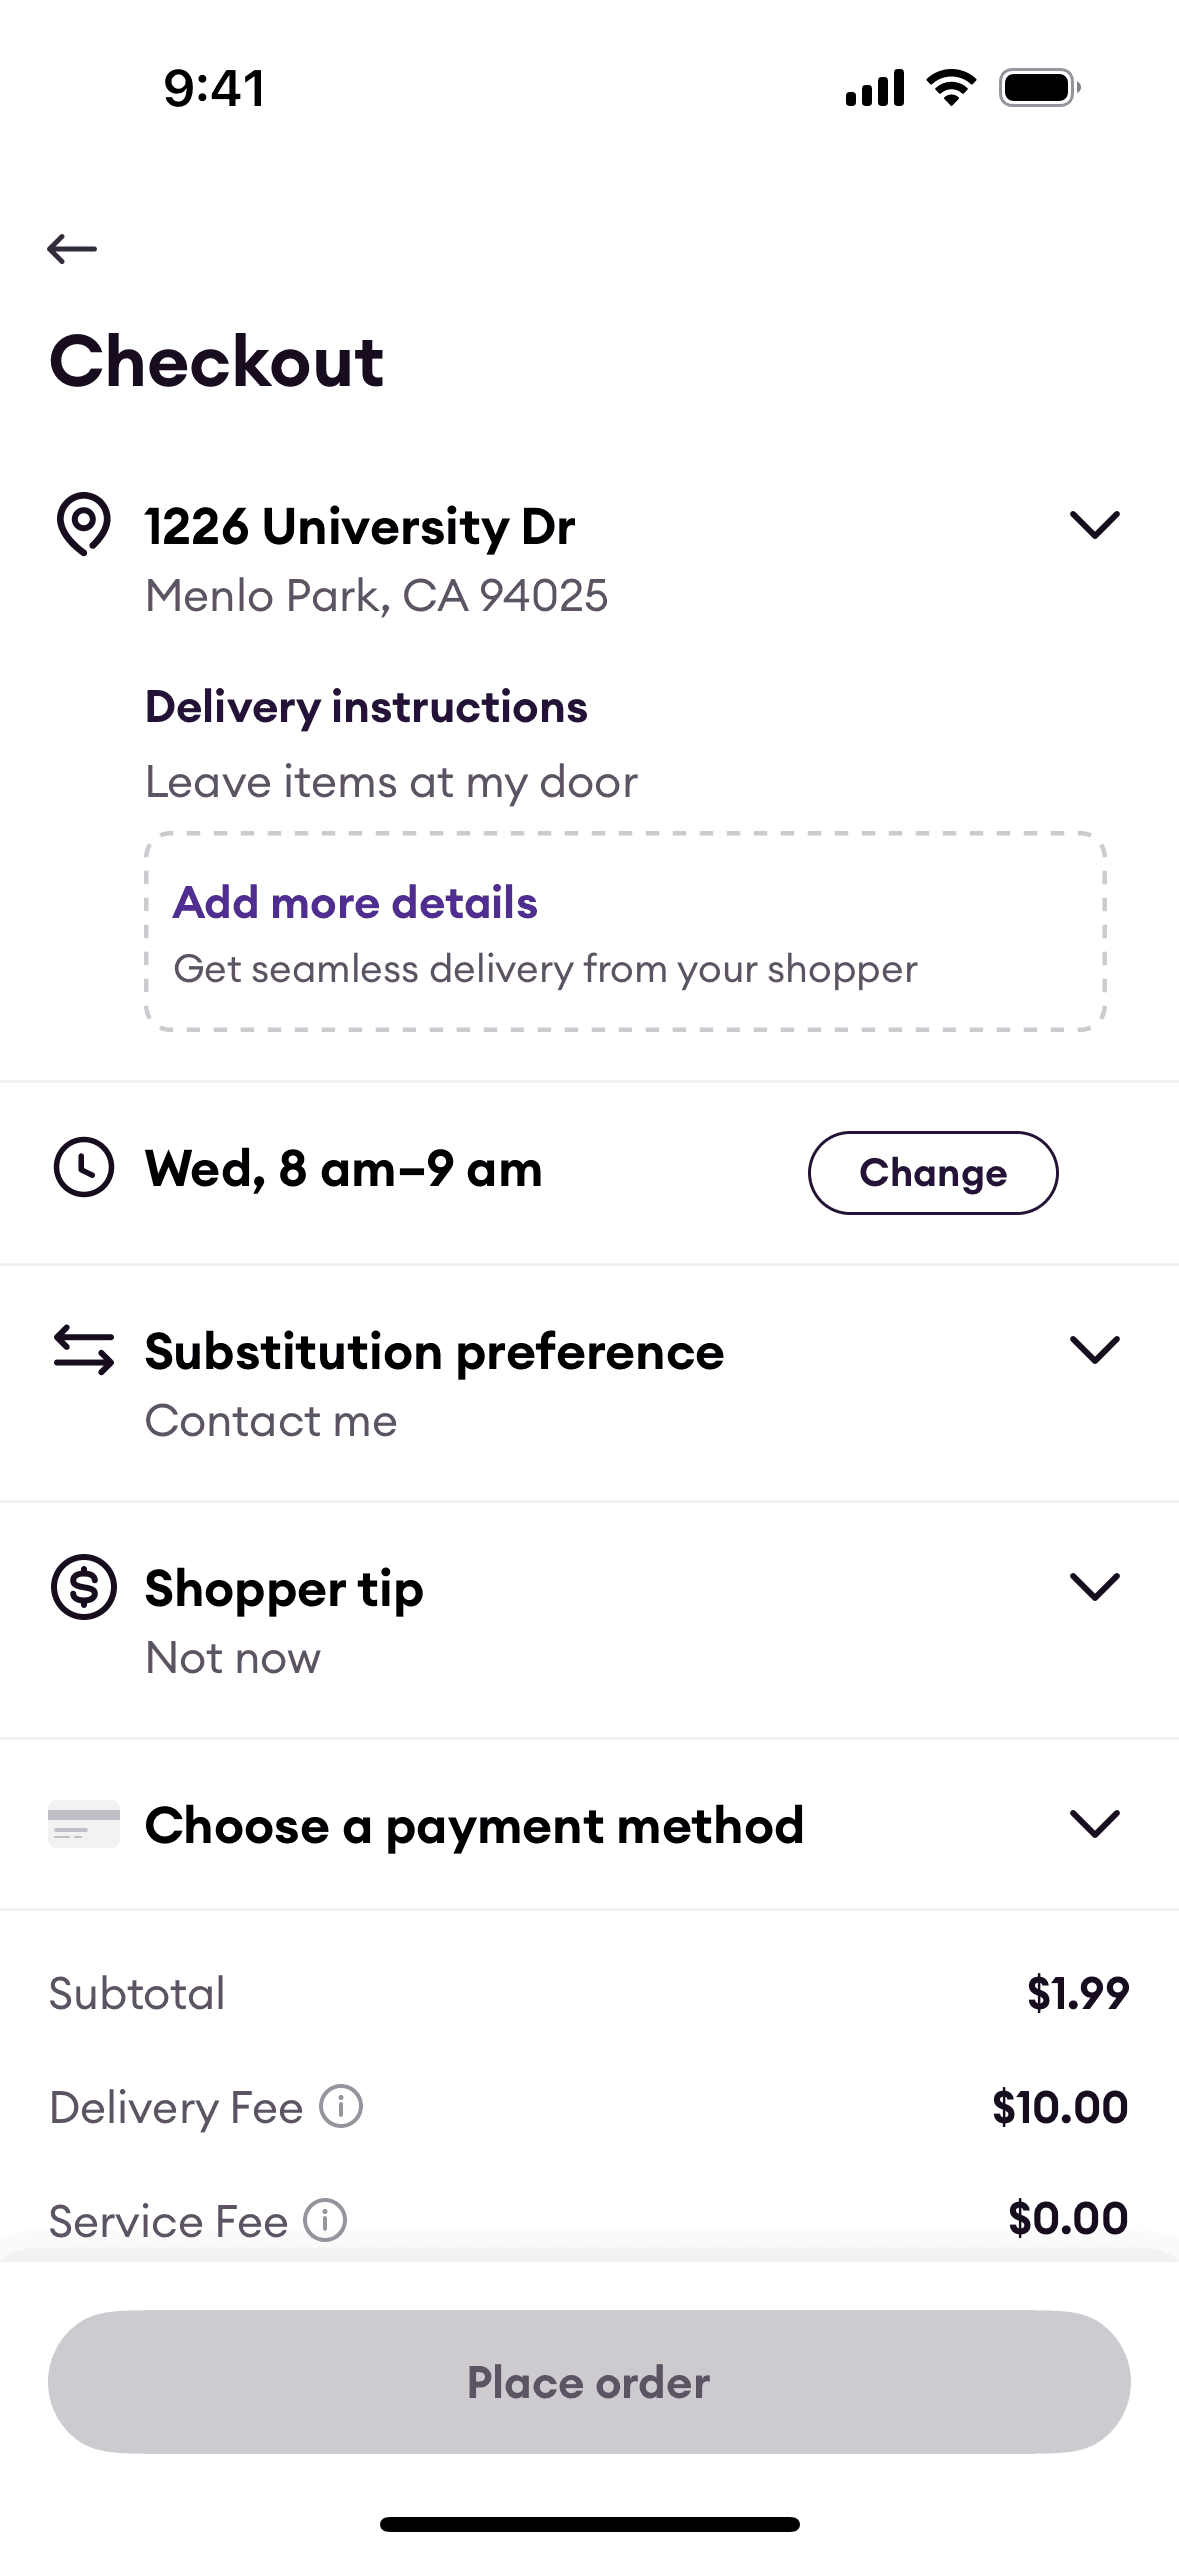Tap the Shopper tip row title
This screenshot has height=2556, width=1179.
click(x=284, y=1589)
